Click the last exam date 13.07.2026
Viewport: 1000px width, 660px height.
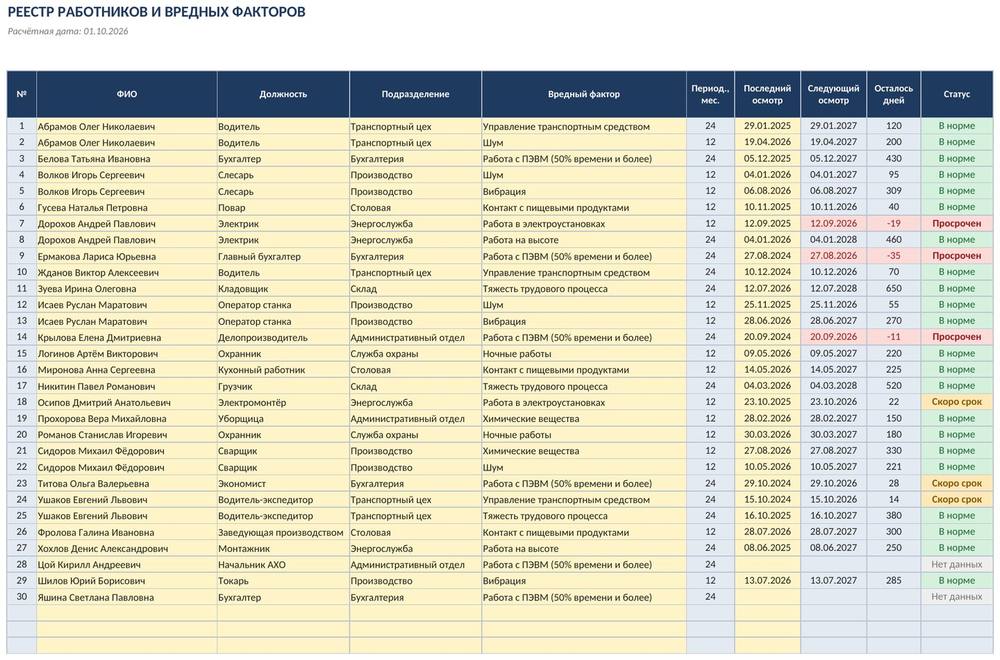tap(767, 580)
